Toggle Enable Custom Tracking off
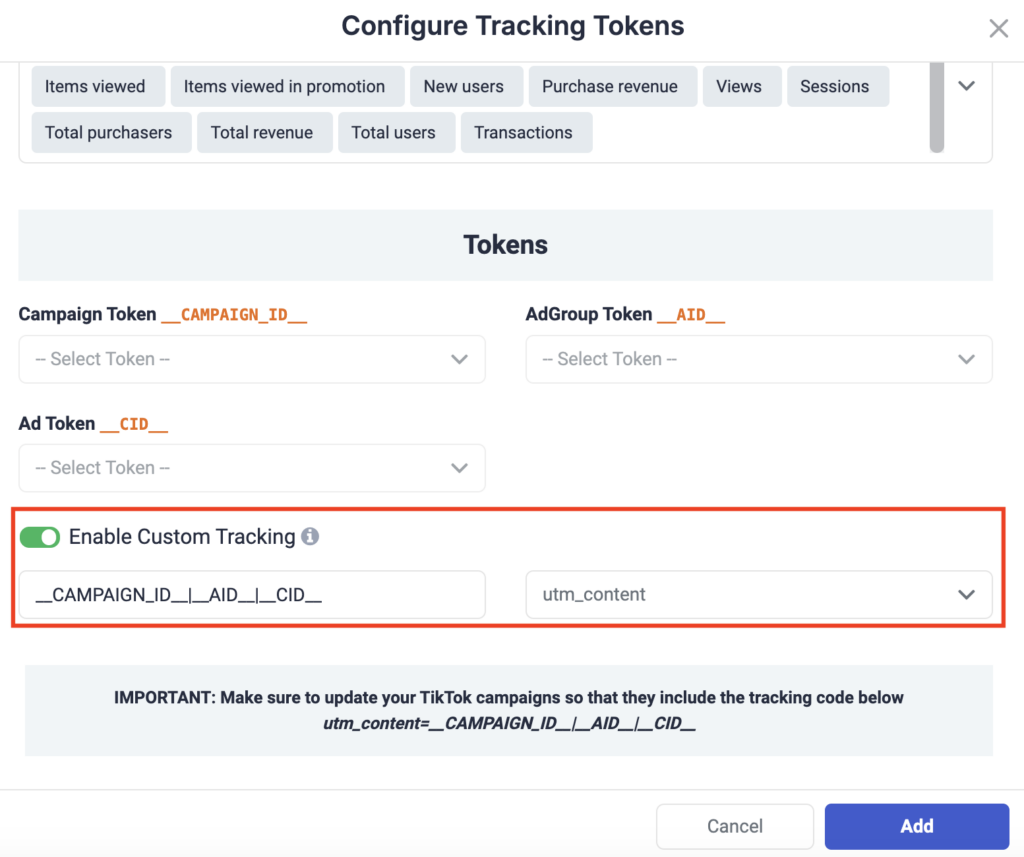 39,537
